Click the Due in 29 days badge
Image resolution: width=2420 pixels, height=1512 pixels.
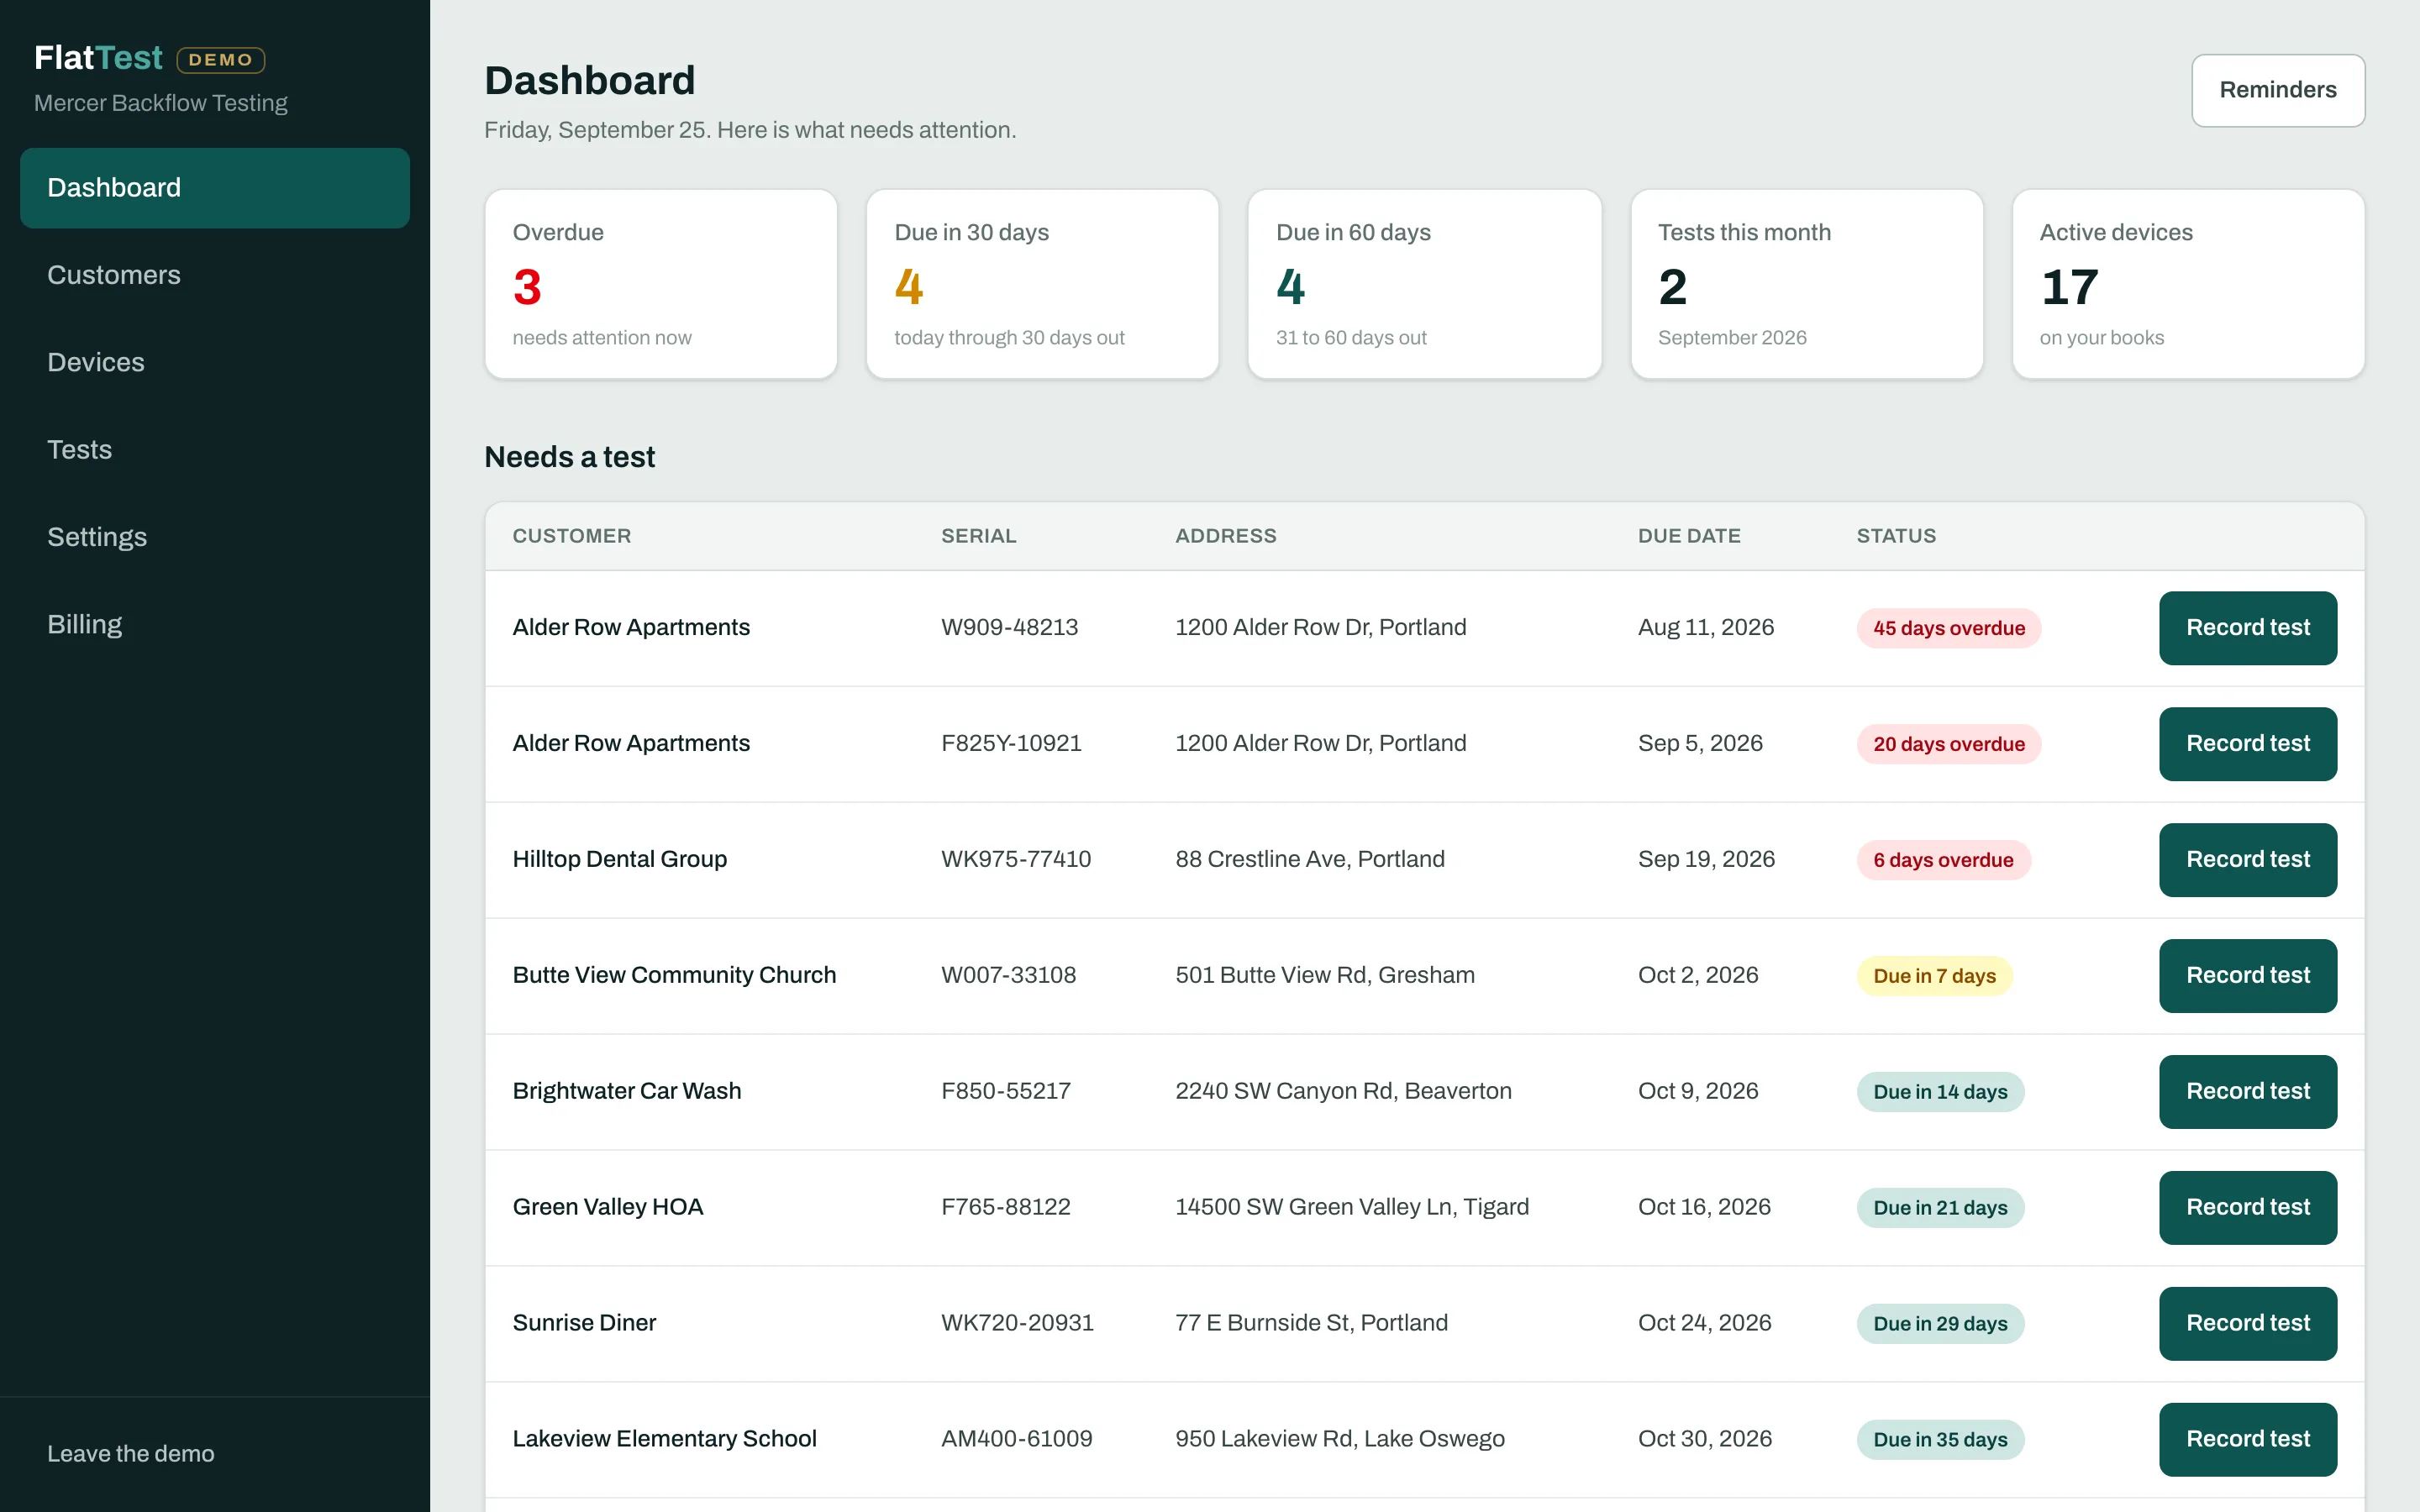pos(1940,1324)
